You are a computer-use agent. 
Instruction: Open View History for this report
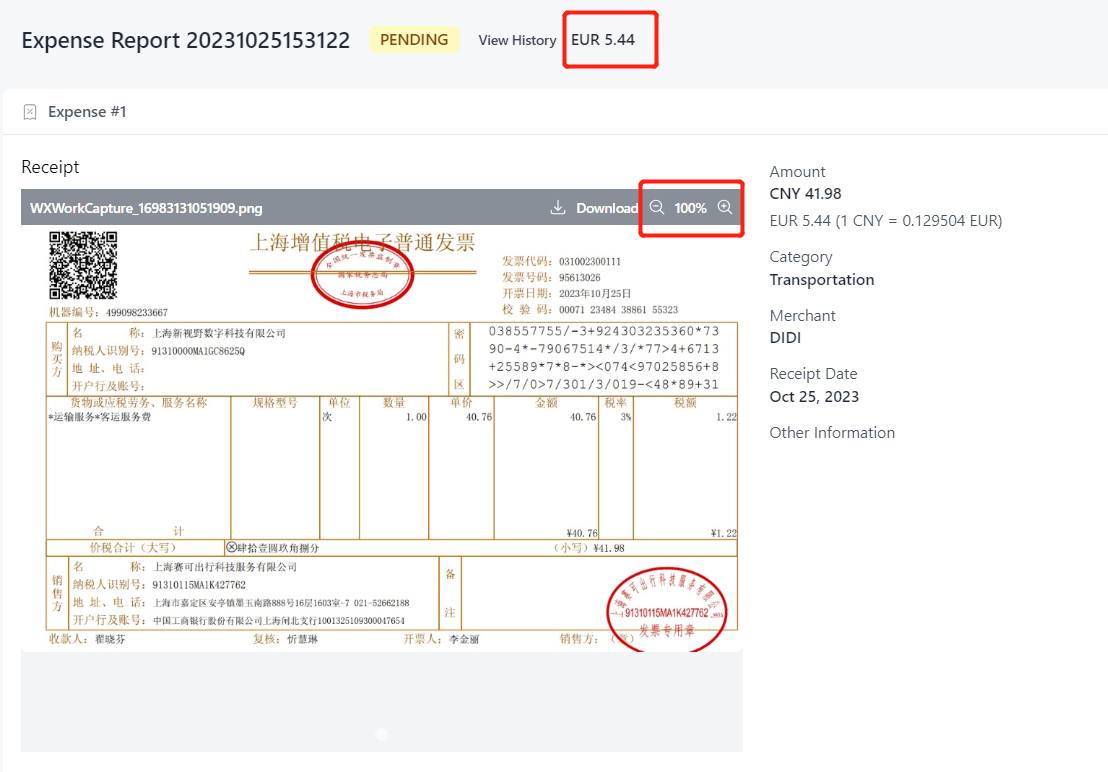(x=517, y=40)
